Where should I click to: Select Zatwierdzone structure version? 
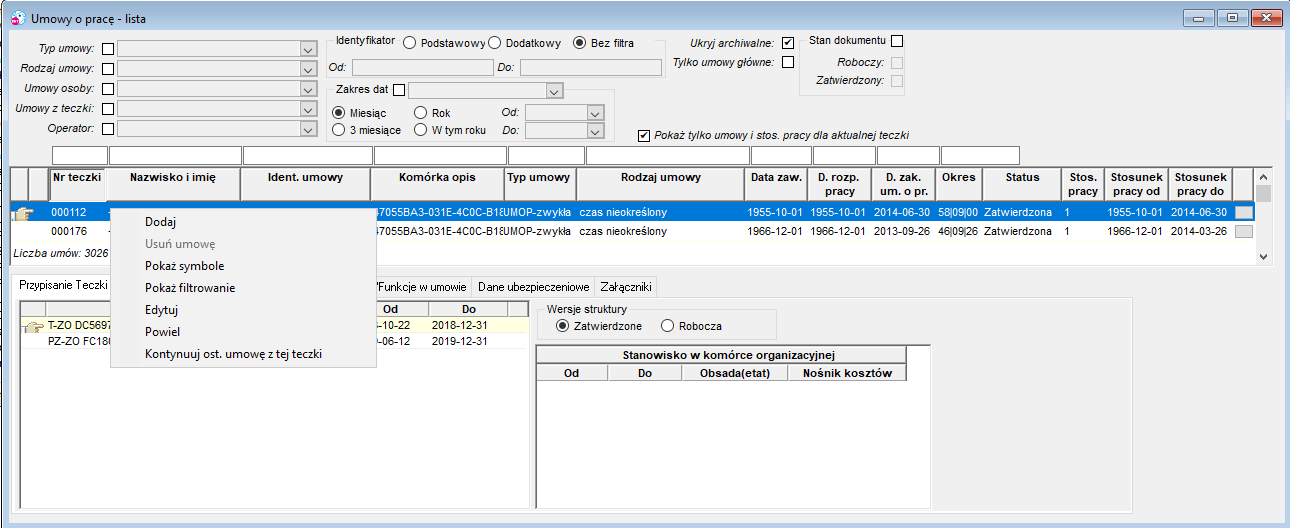(562, 326)
